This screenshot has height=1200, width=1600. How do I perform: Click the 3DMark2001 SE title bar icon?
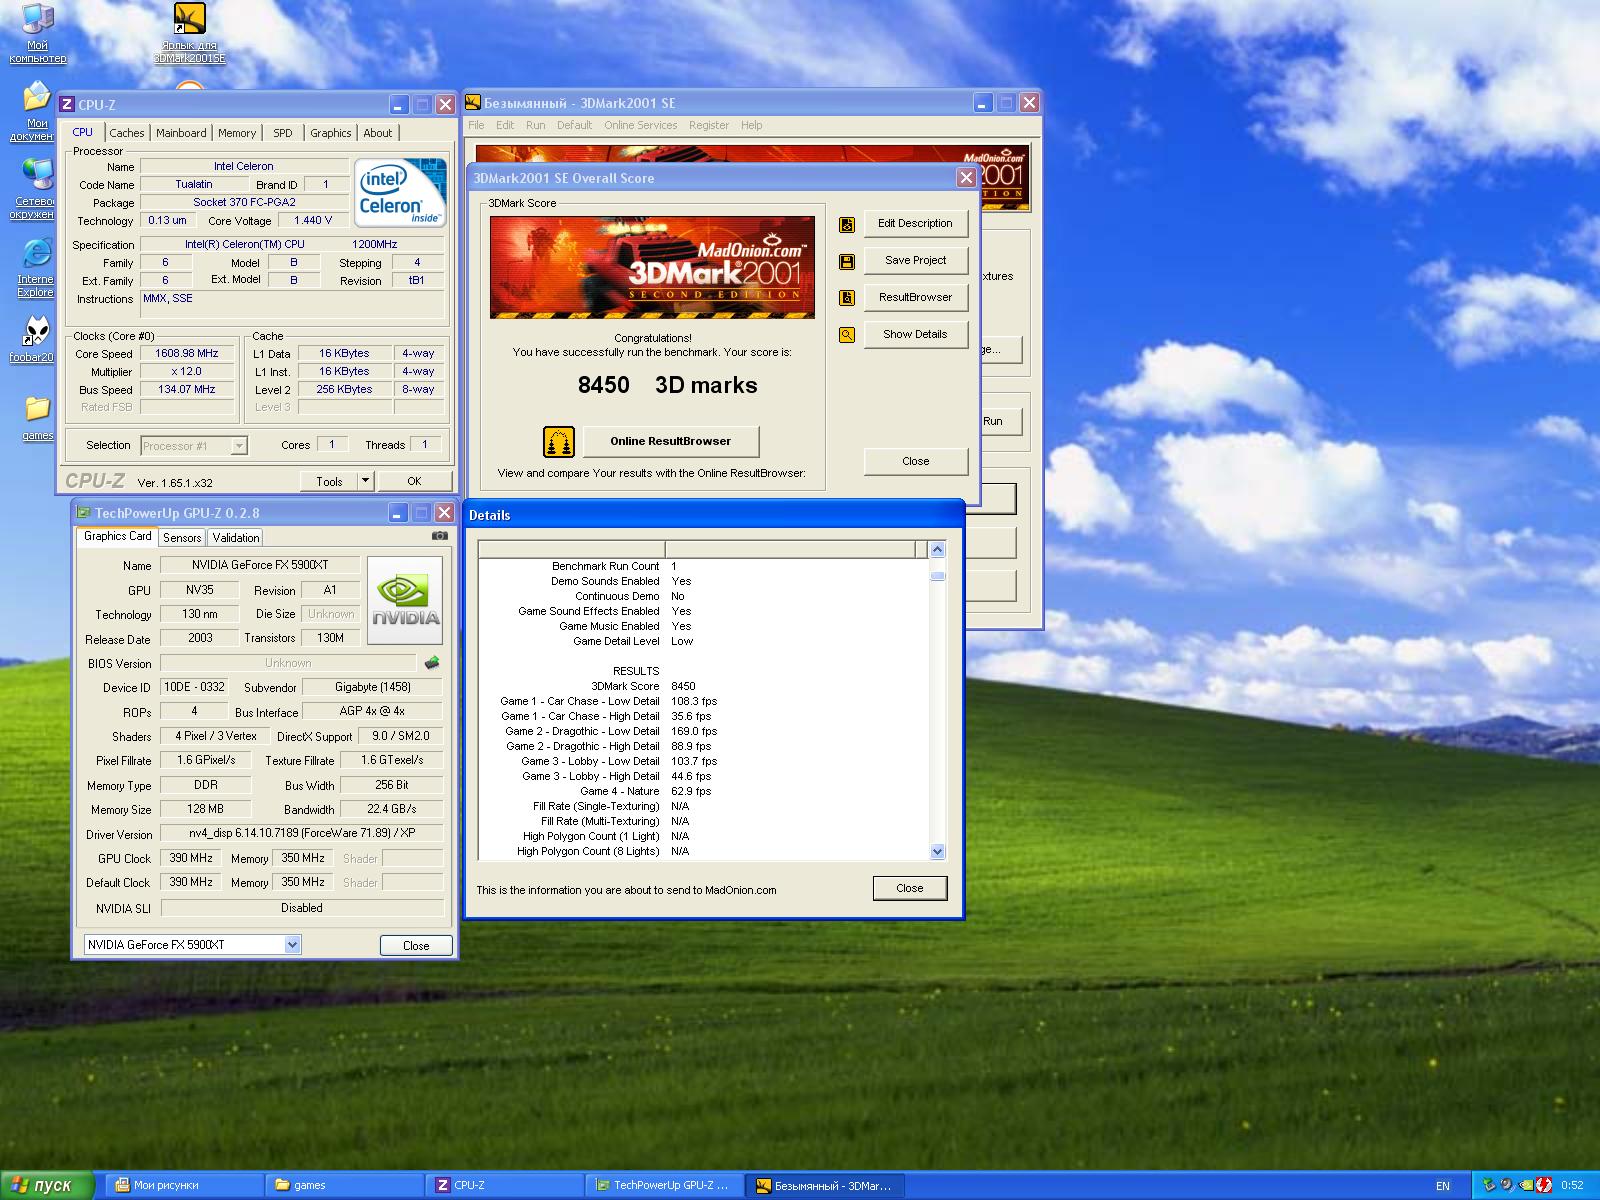click(475, 102)
